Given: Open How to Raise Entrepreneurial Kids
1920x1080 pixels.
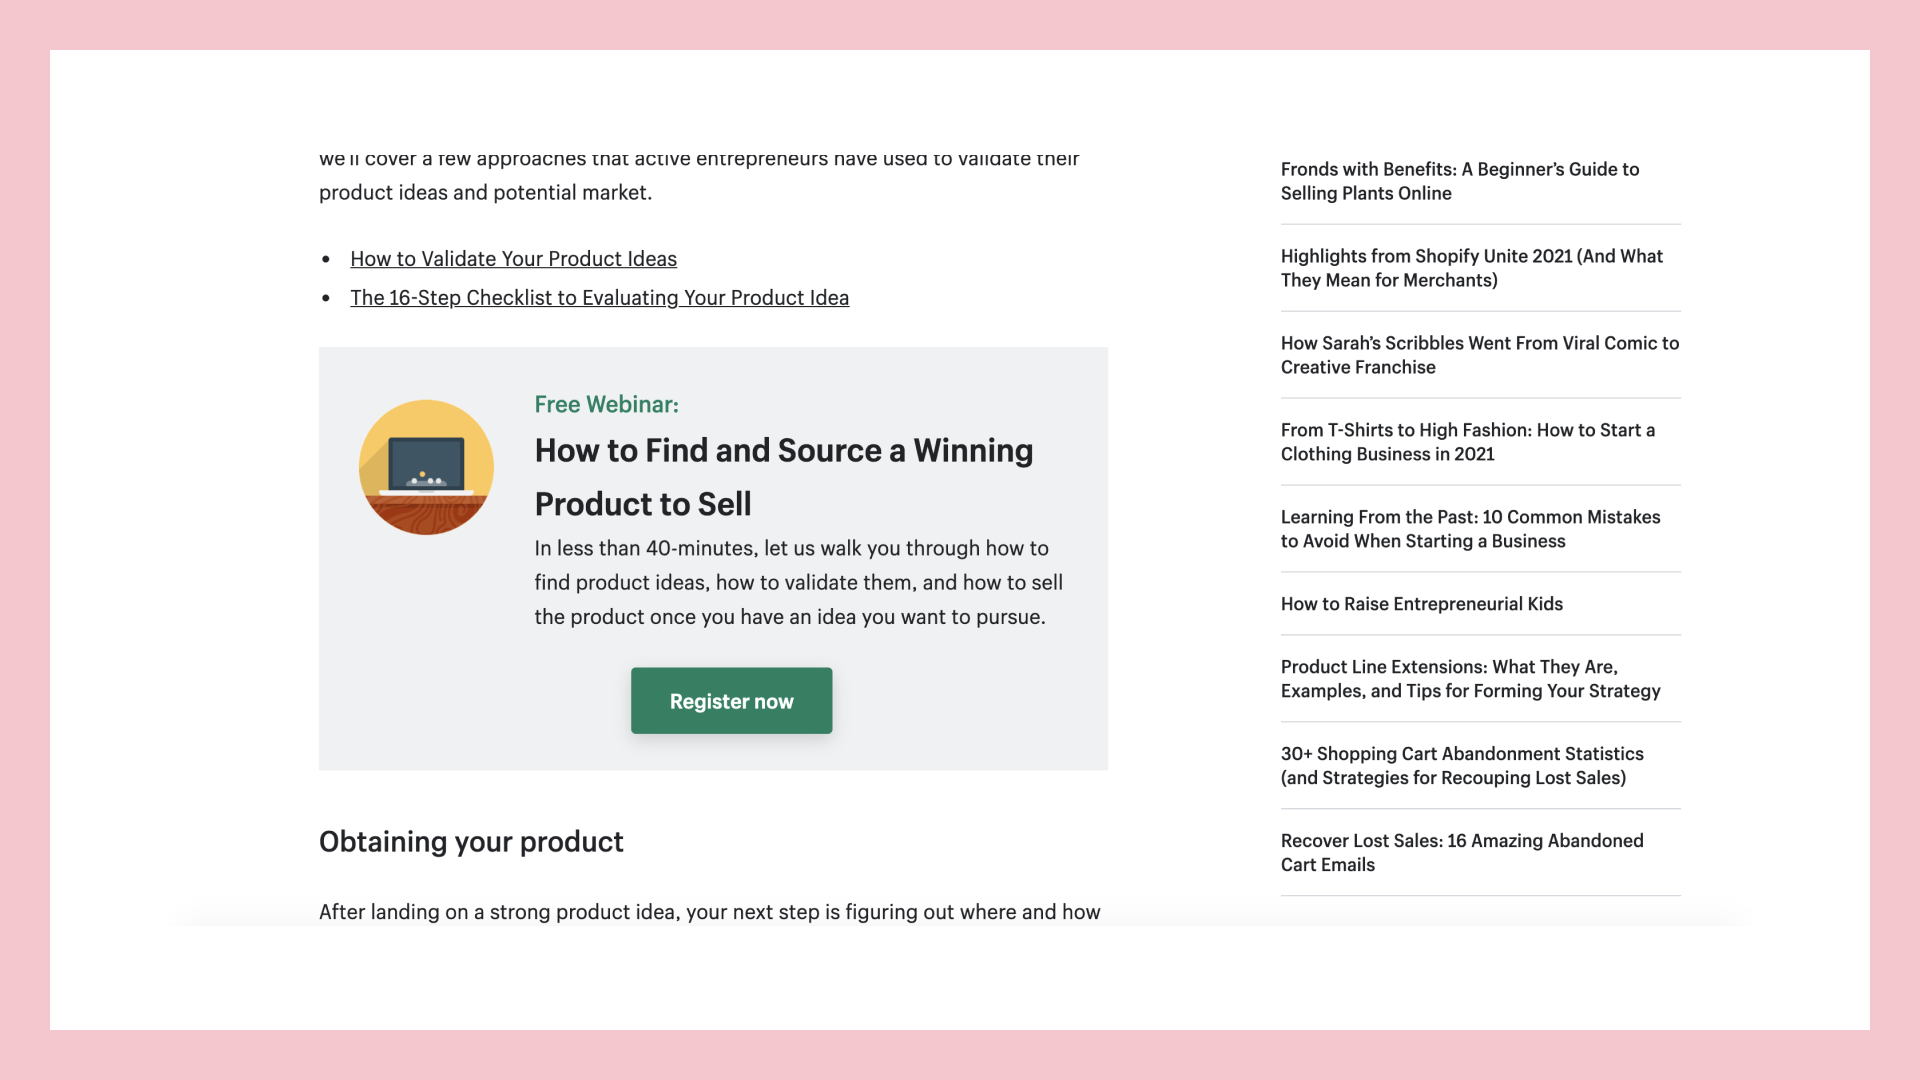Looking at the screenshot, I should pos(1421,604).
